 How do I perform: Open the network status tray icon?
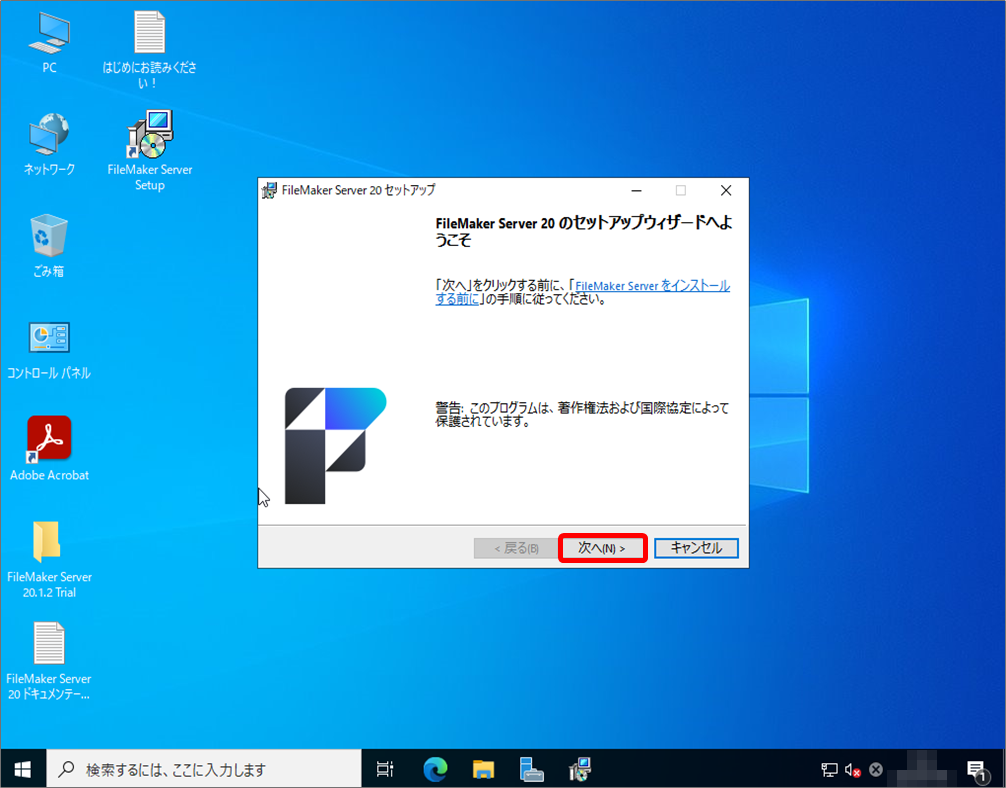point(829,769)
